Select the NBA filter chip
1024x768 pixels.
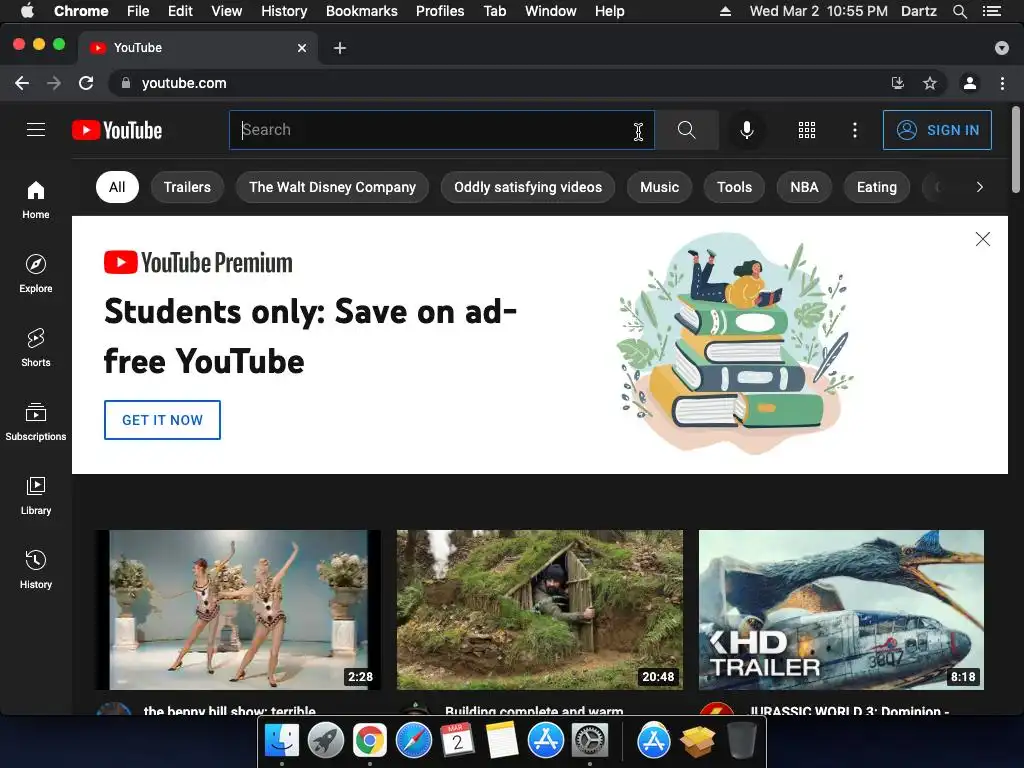(x=804, y=187)
